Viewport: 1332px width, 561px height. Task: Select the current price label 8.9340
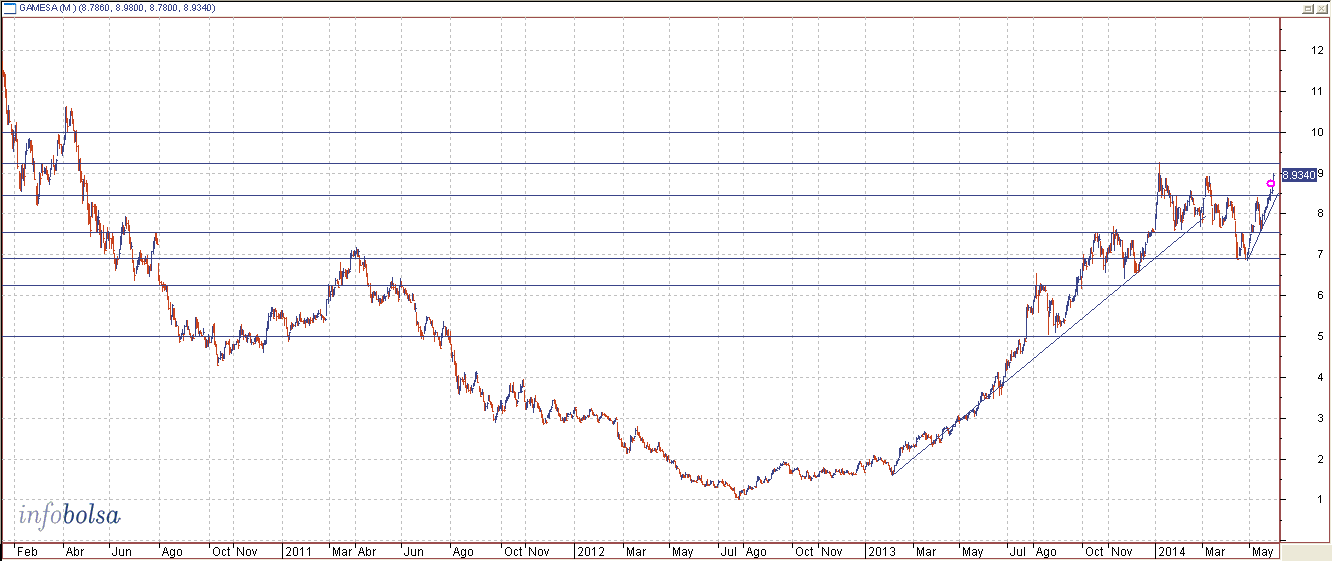(1297, 174)
